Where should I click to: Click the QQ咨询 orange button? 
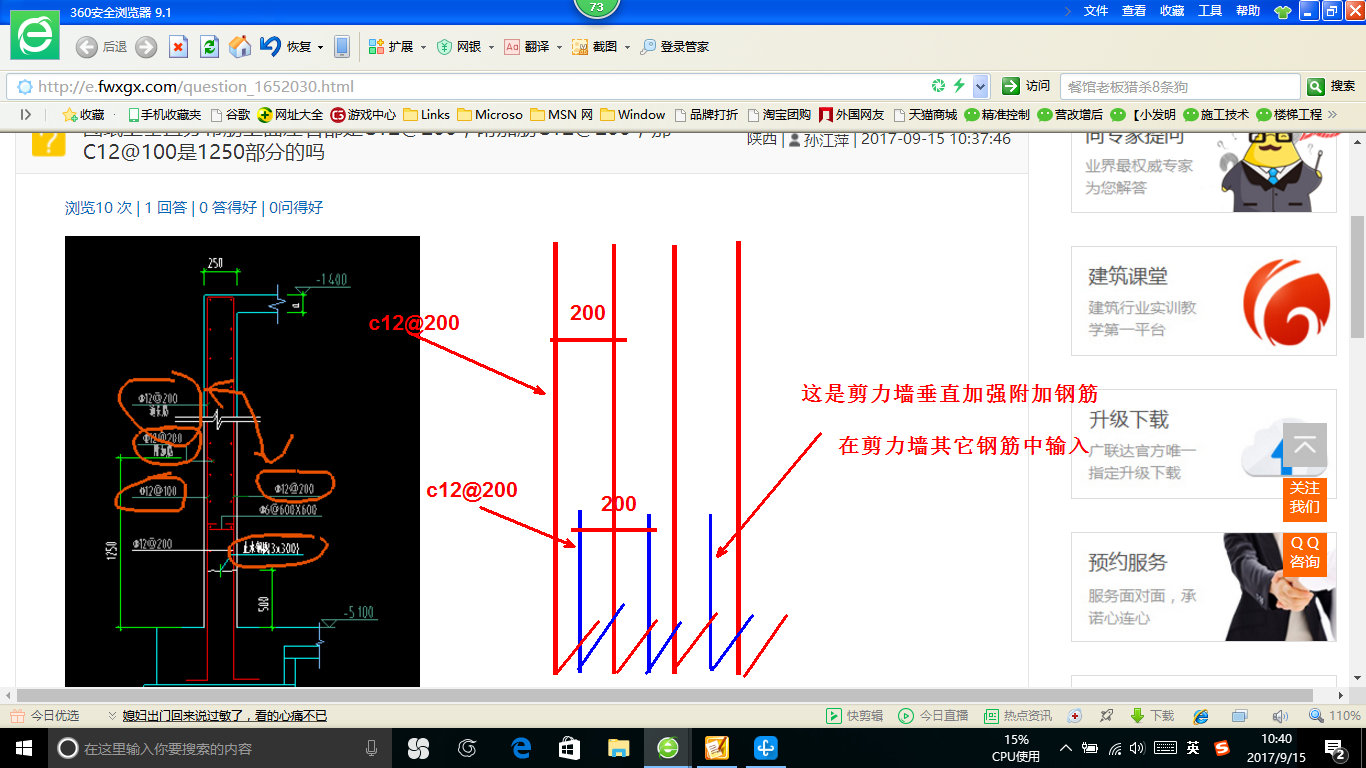(x=1304, y=553)
